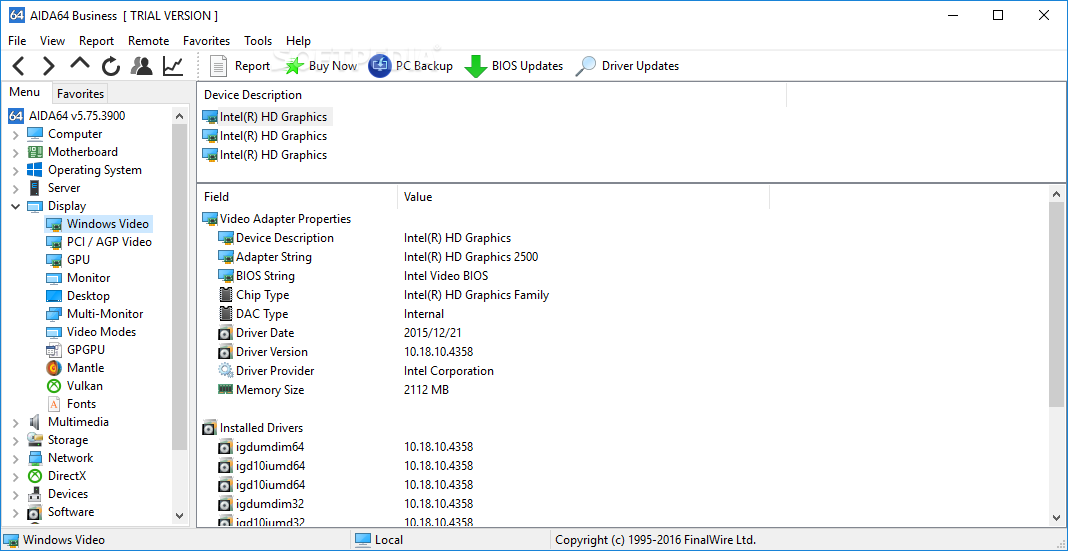The width and height of the screenshot is (1068, 551).
Task: Click the Computer icon in the tree
Action: click(35, 134)
